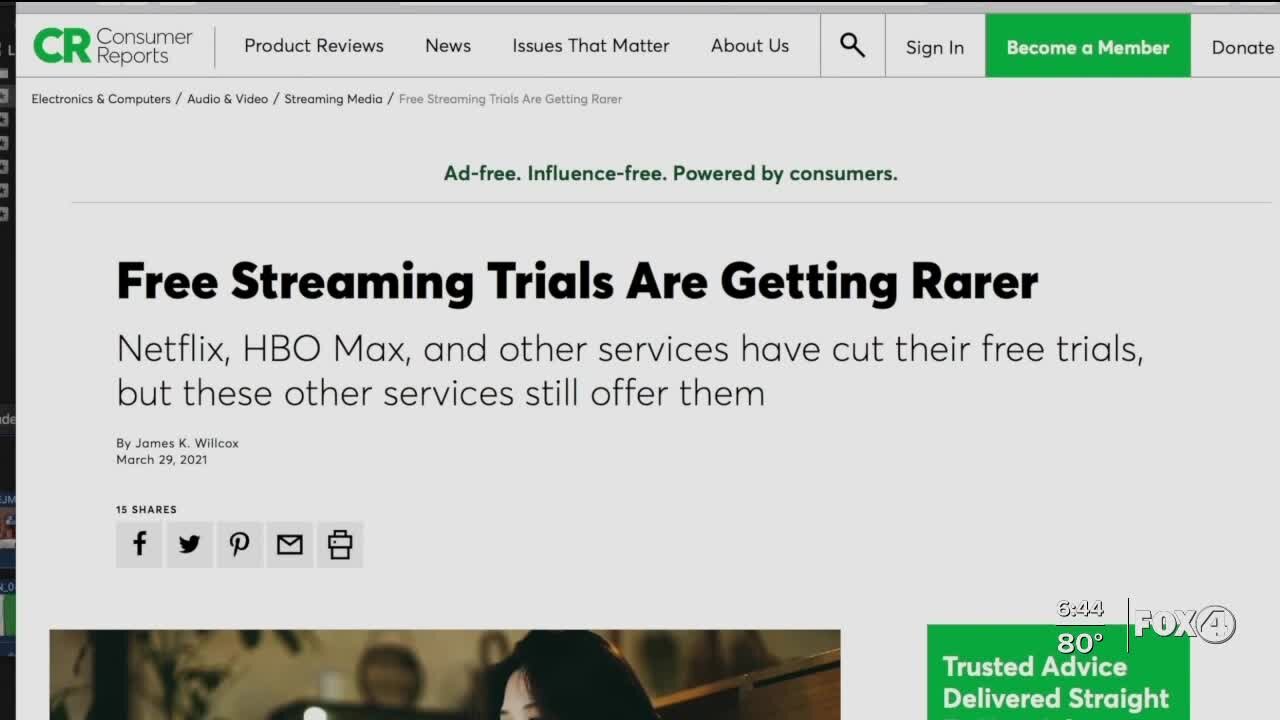Email this article via envelope icon

[289, 544]
